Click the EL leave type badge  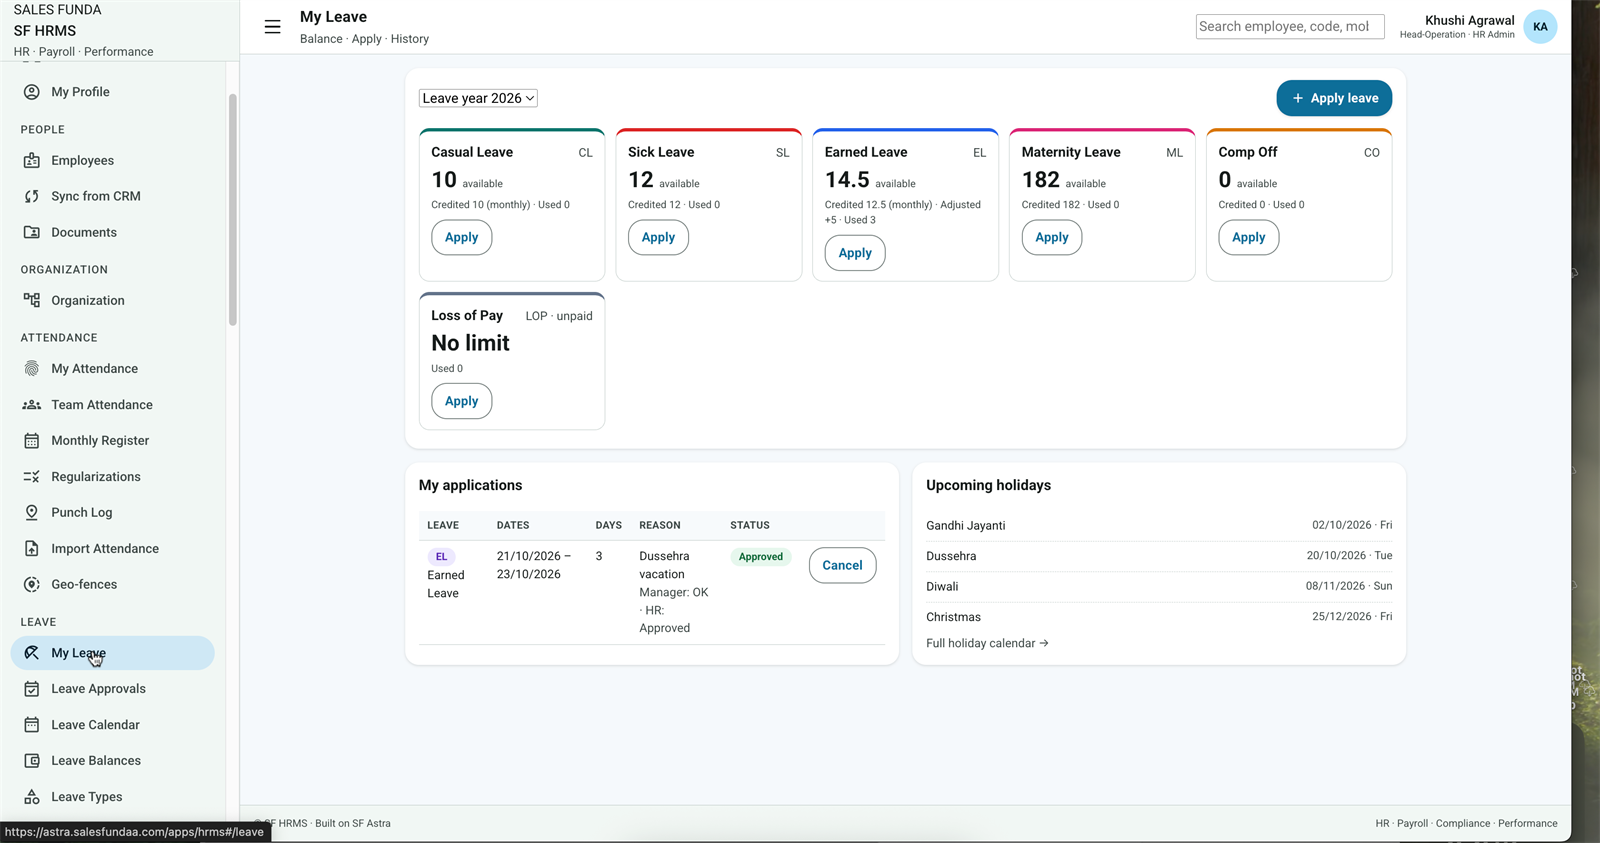click(x=441, y=557)
